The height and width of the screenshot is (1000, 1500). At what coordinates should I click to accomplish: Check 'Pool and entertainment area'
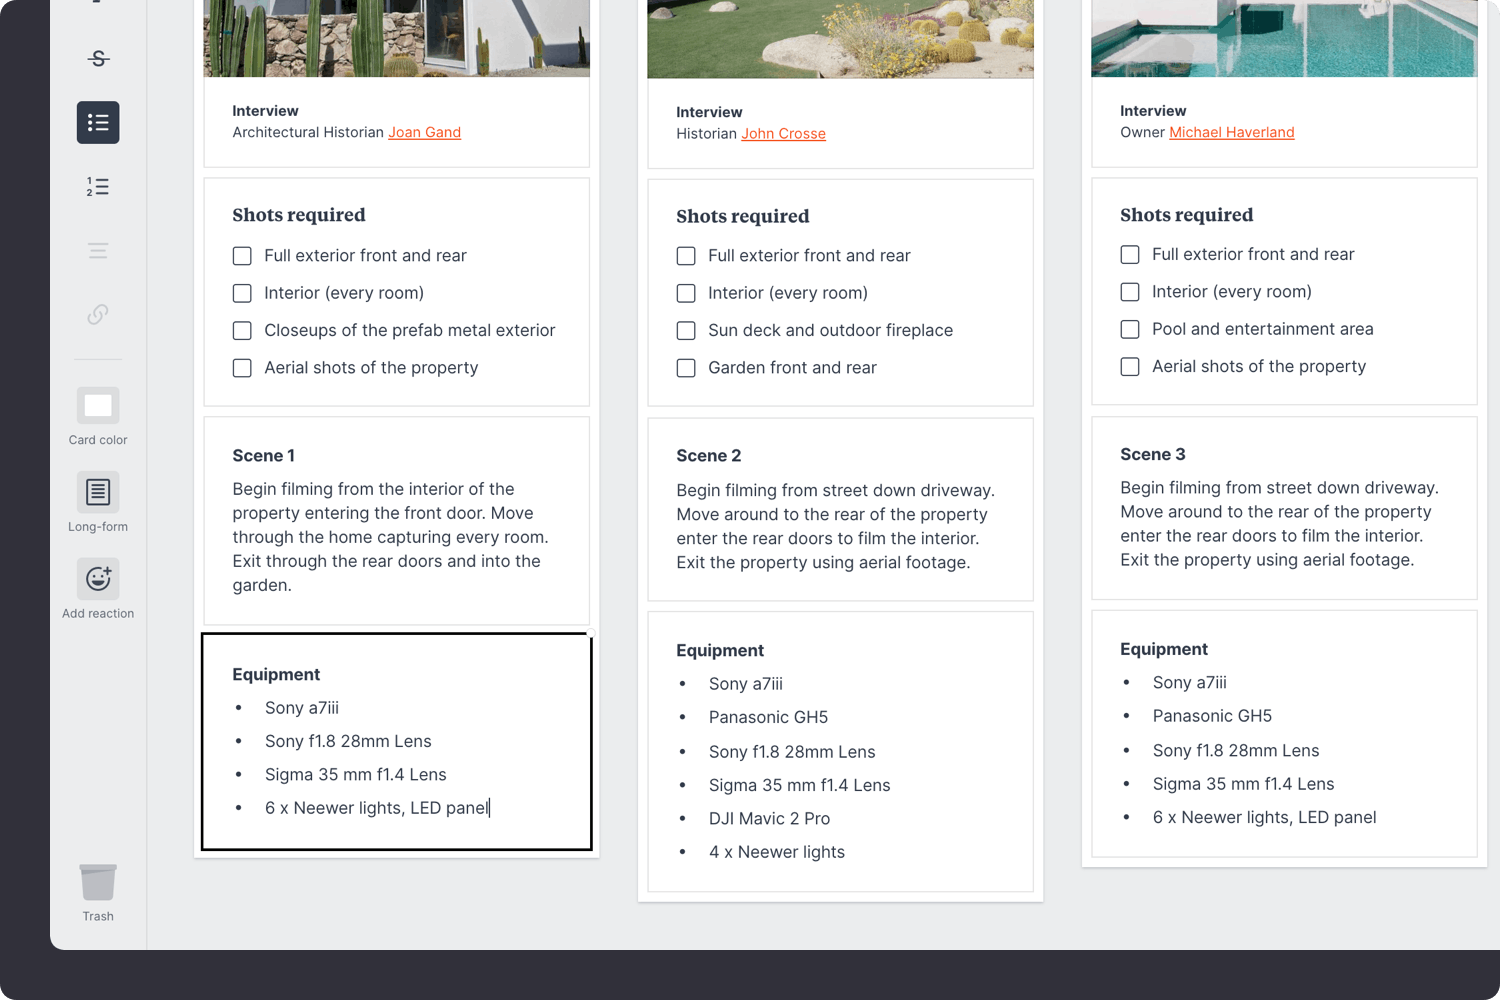[1129, 329]
